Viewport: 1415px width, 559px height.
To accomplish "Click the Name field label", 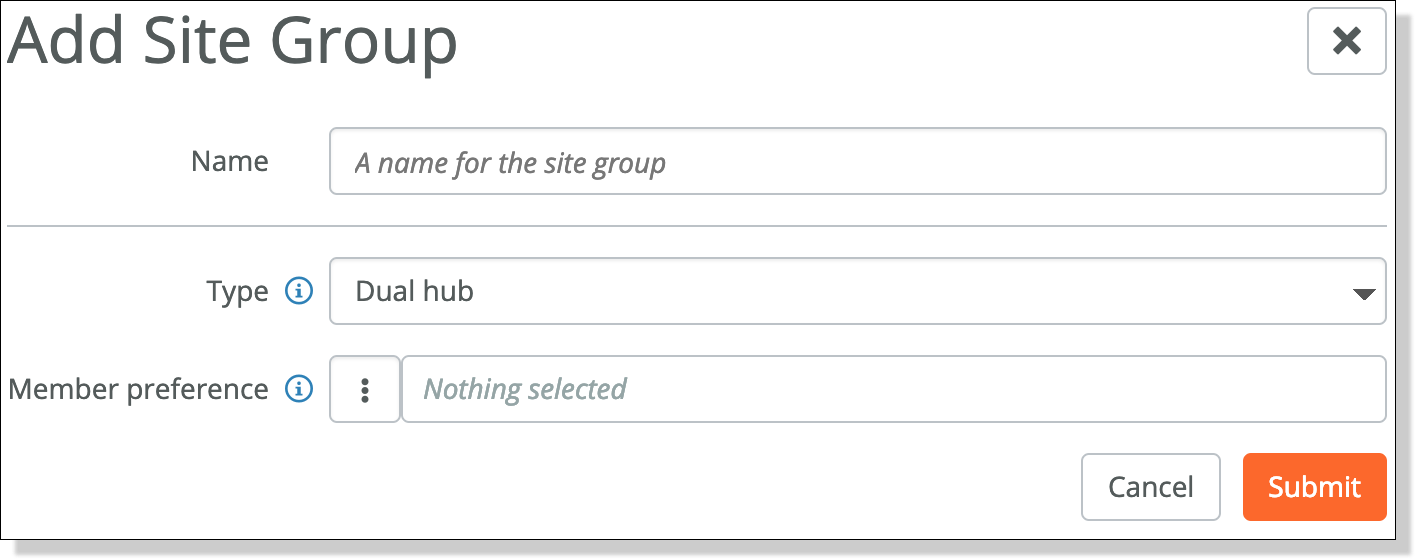I will click(230, 161).
